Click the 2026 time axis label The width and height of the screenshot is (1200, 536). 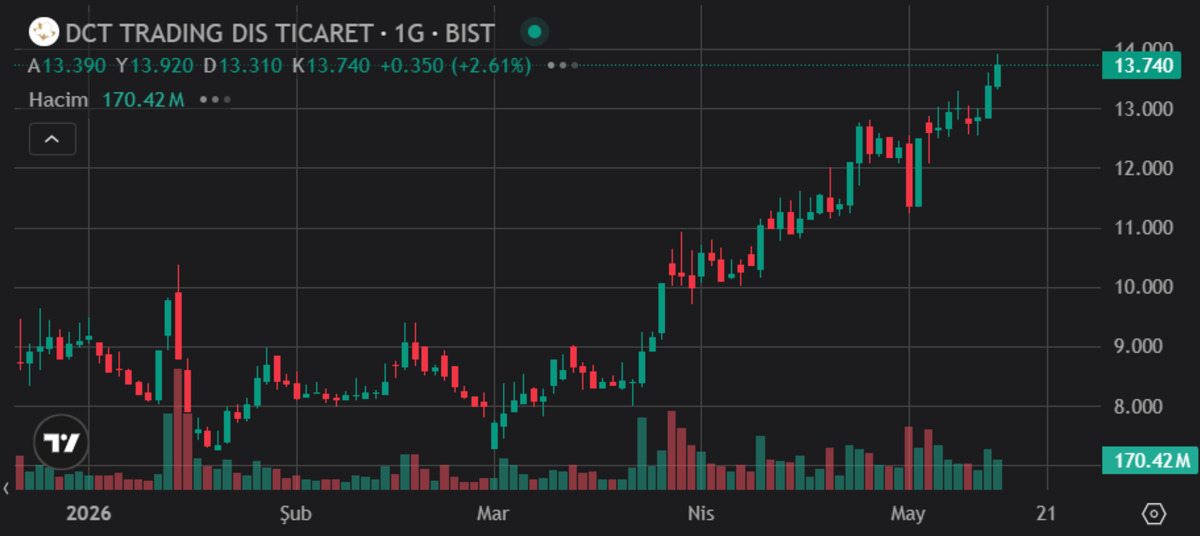coord(89,514)
